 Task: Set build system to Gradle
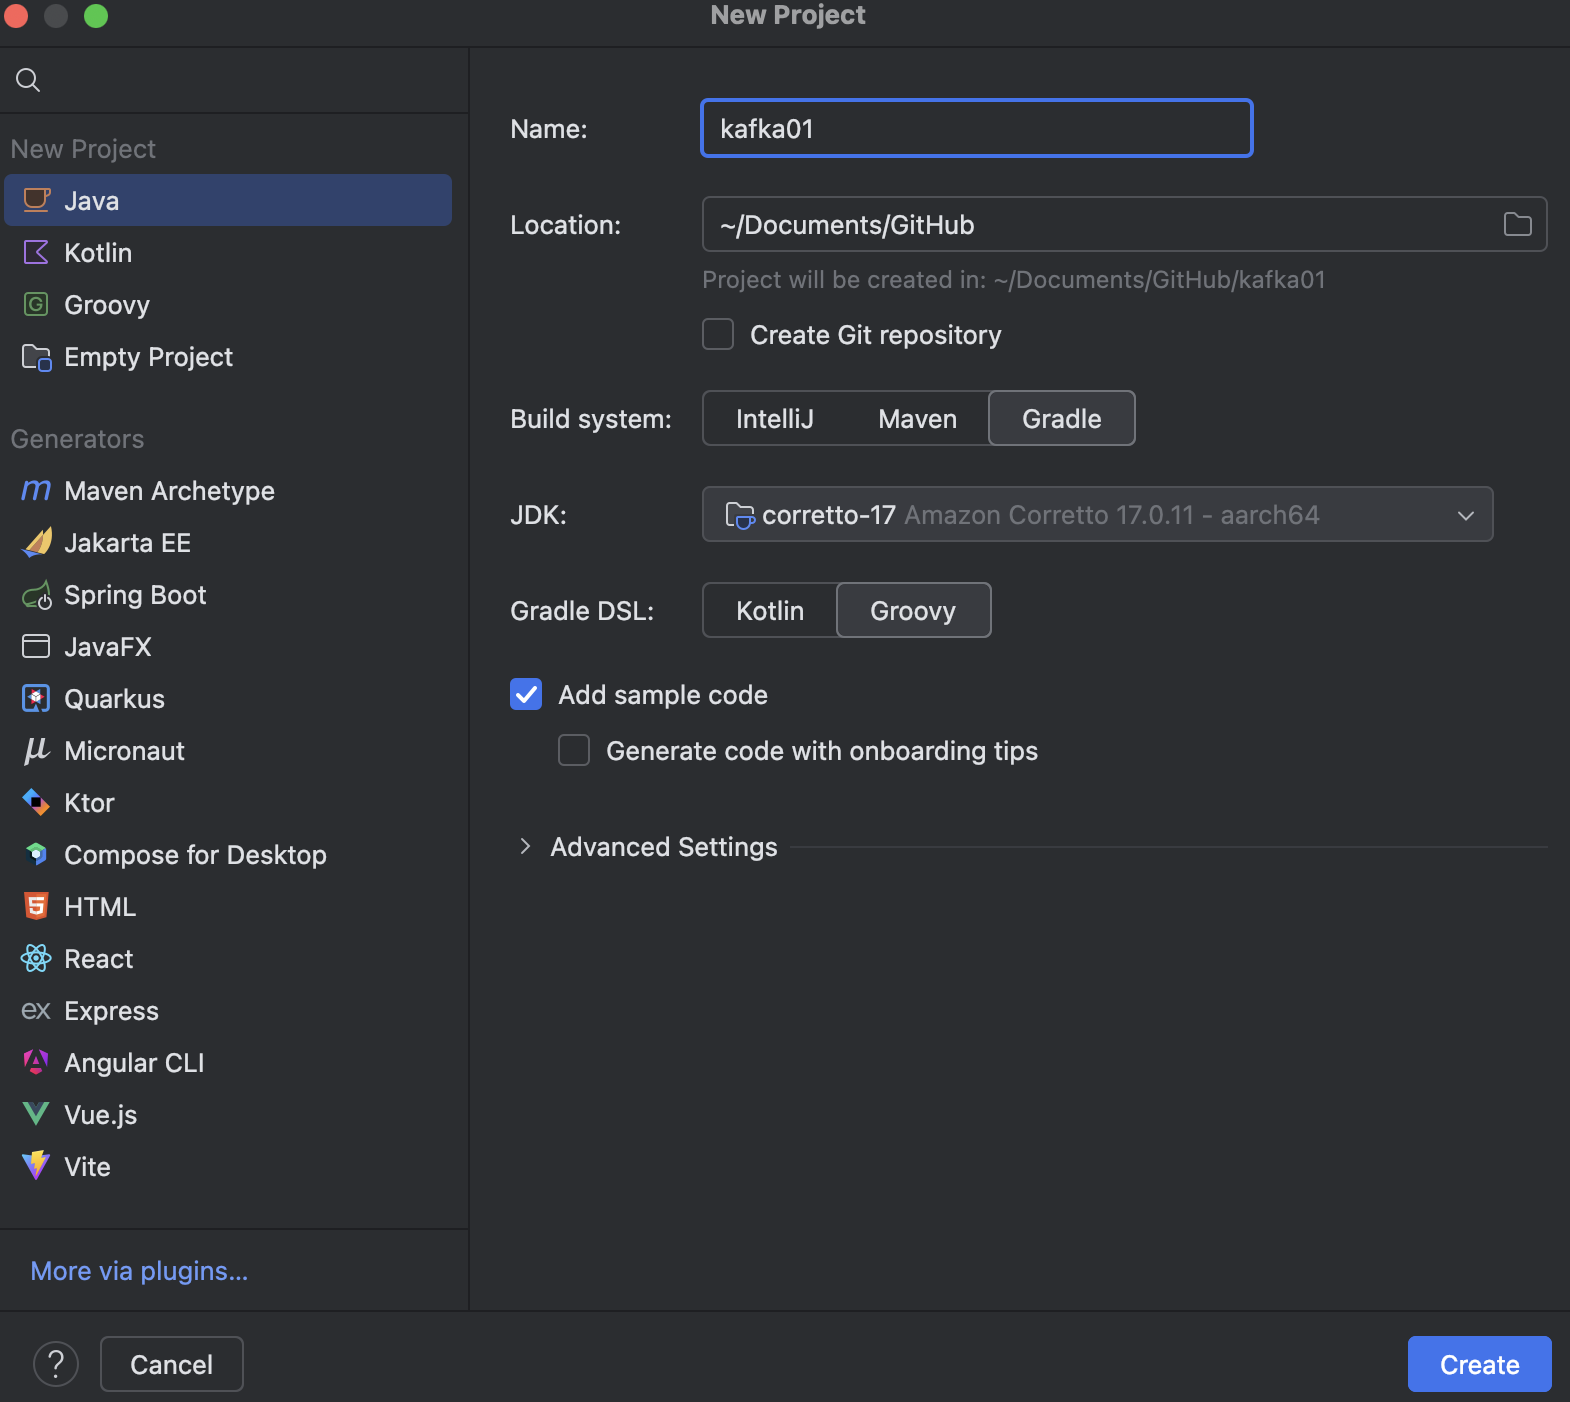pos(1062,419)
